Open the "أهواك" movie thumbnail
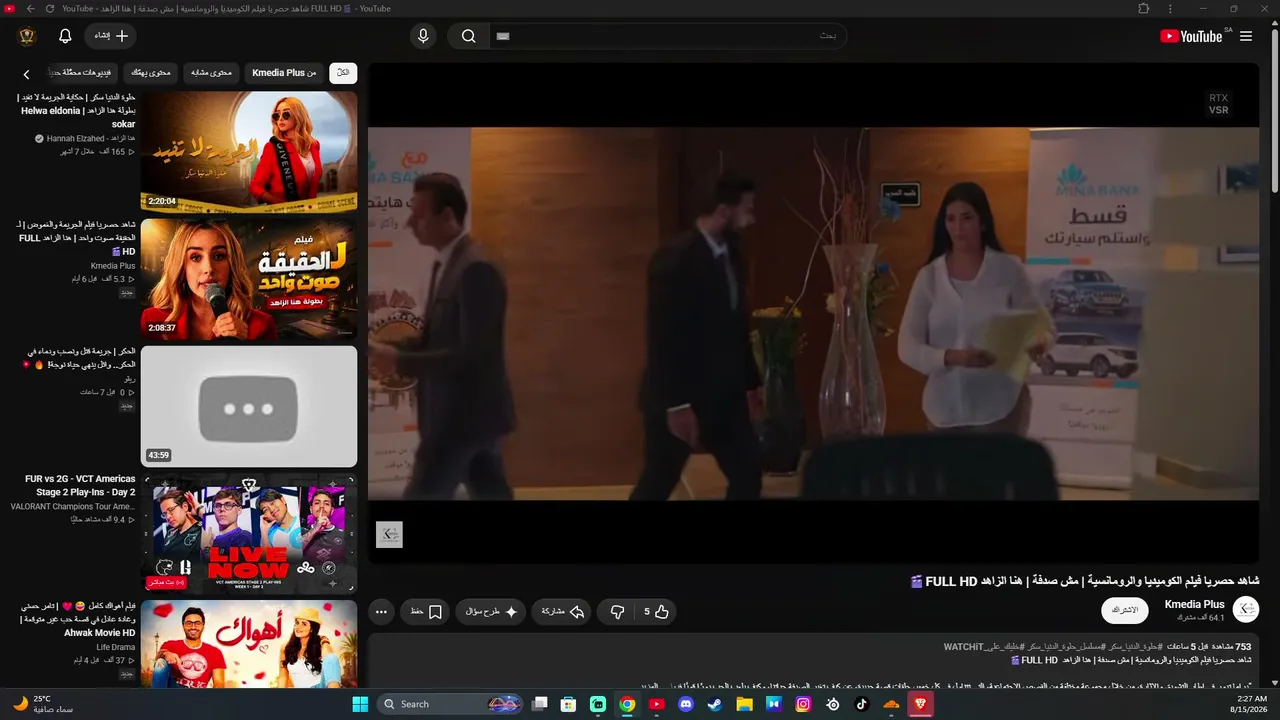Image resolution: width=1280 pixels, height=720 pixels. pyautogui.click(x=249, y=644)
